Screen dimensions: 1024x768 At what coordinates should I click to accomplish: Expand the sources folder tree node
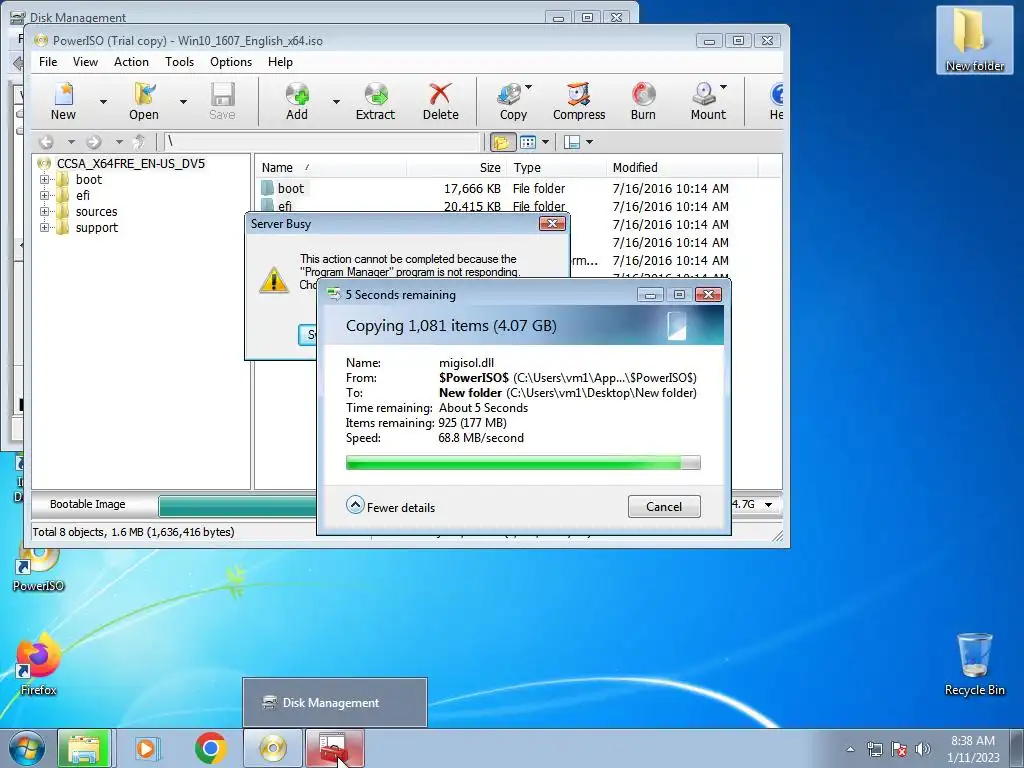[x=44, y=212]
